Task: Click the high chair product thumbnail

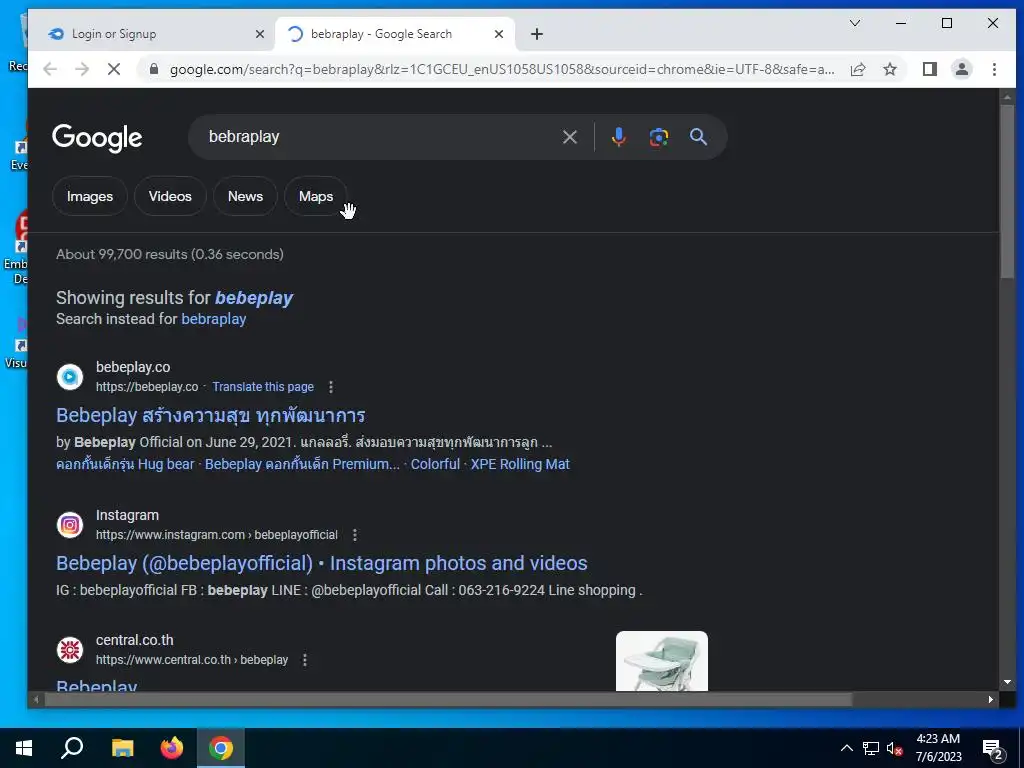Action: pos(662,661)
